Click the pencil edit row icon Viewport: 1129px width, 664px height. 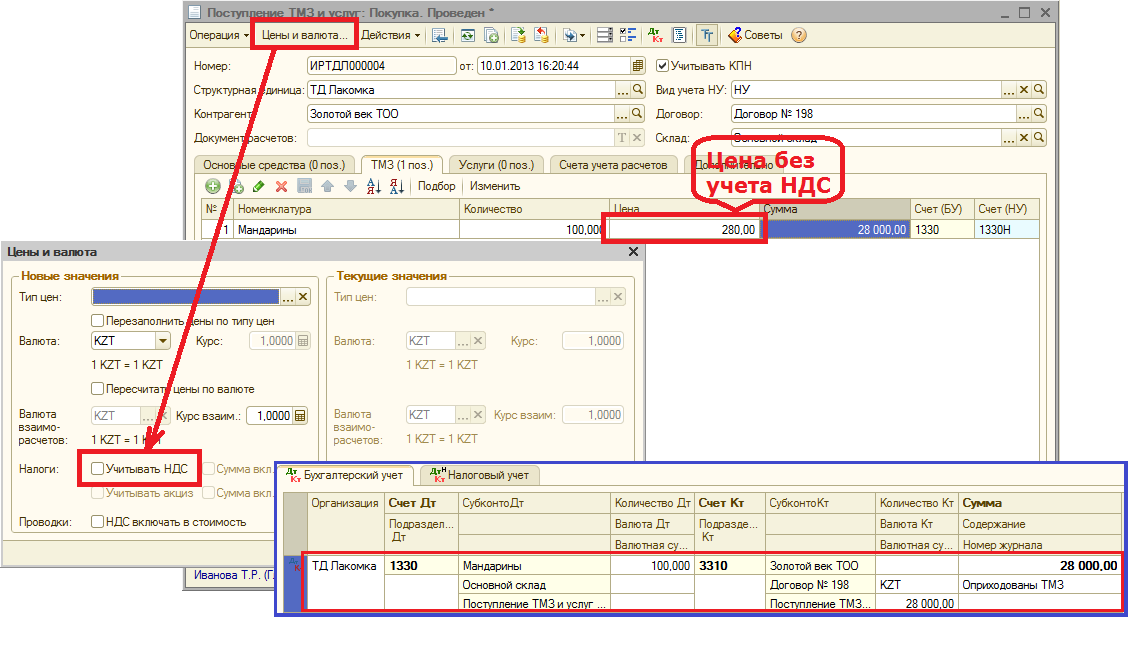258,186
